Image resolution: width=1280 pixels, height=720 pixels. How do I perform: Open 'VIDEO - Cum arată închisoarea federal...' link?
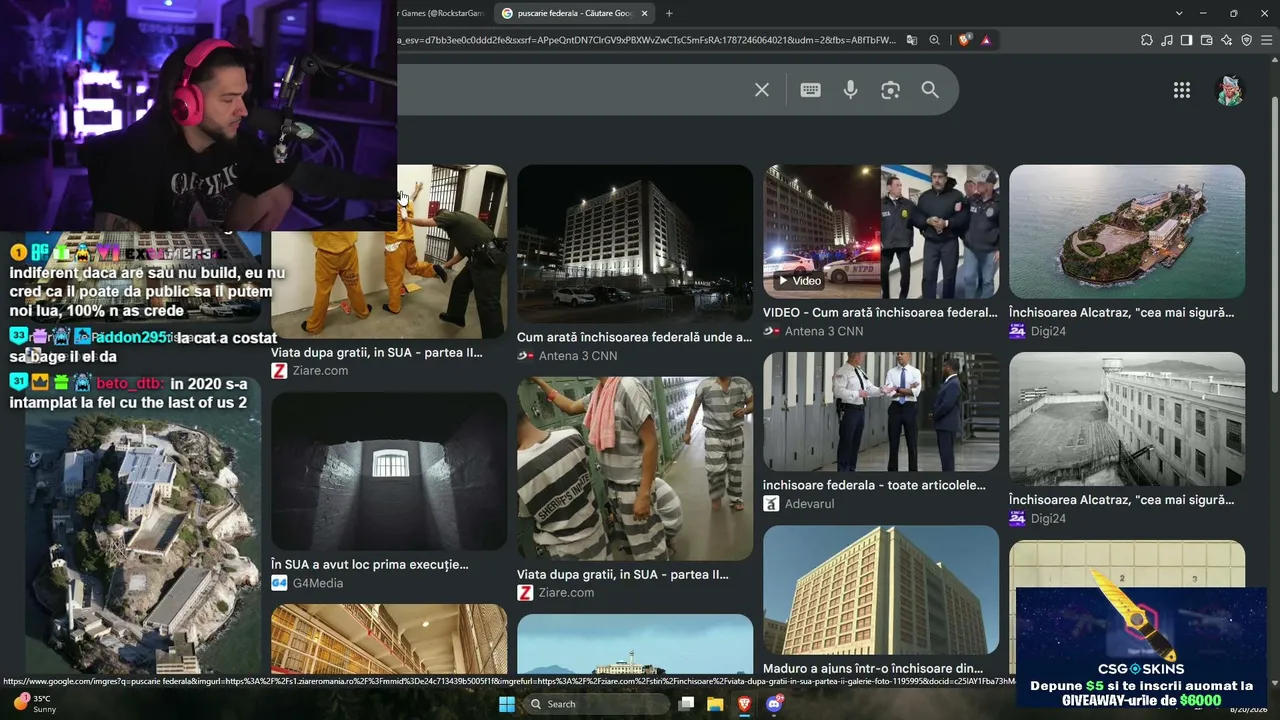[x=880, y=312]
